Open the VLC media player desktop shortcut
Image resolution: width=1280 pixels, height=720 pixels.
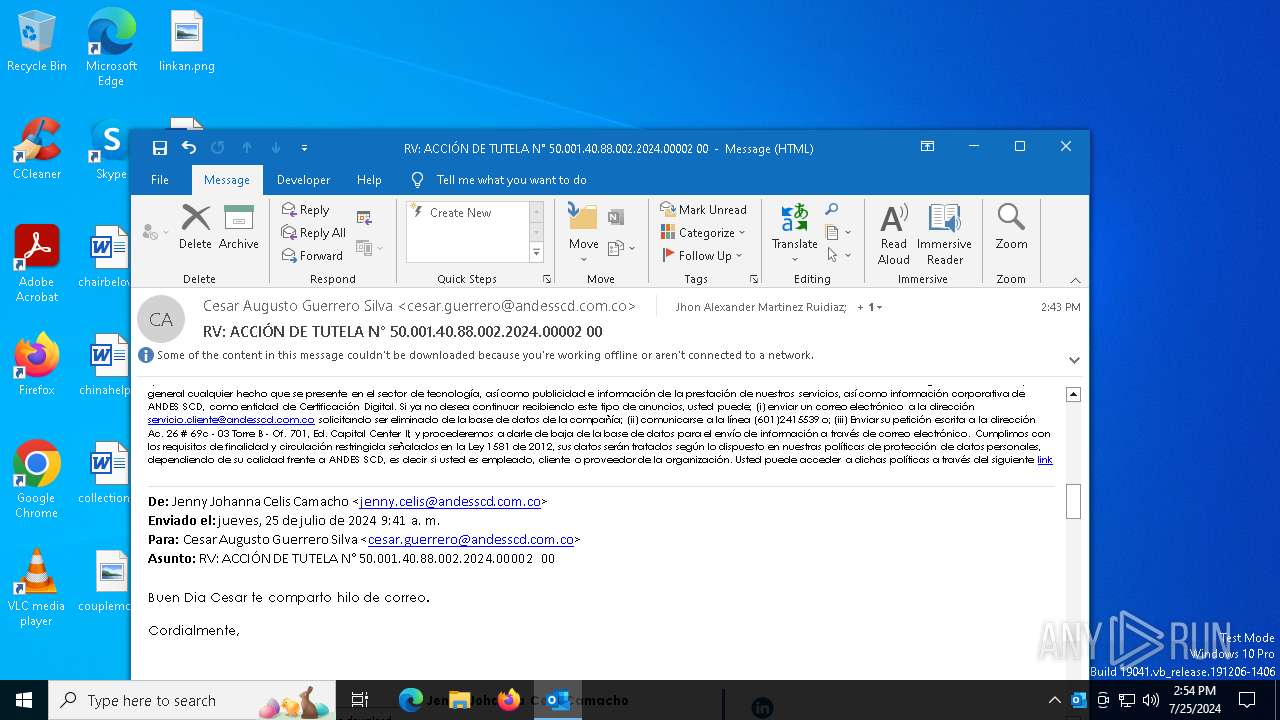pos(37,588)
